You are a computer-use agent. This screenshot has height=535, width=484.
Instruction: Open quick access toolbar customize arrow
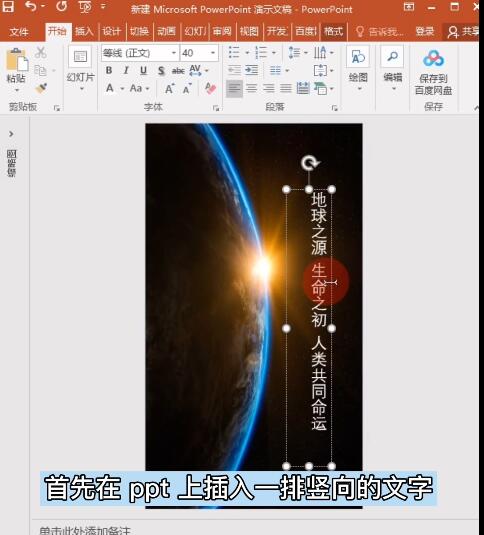tap(103, 6)
